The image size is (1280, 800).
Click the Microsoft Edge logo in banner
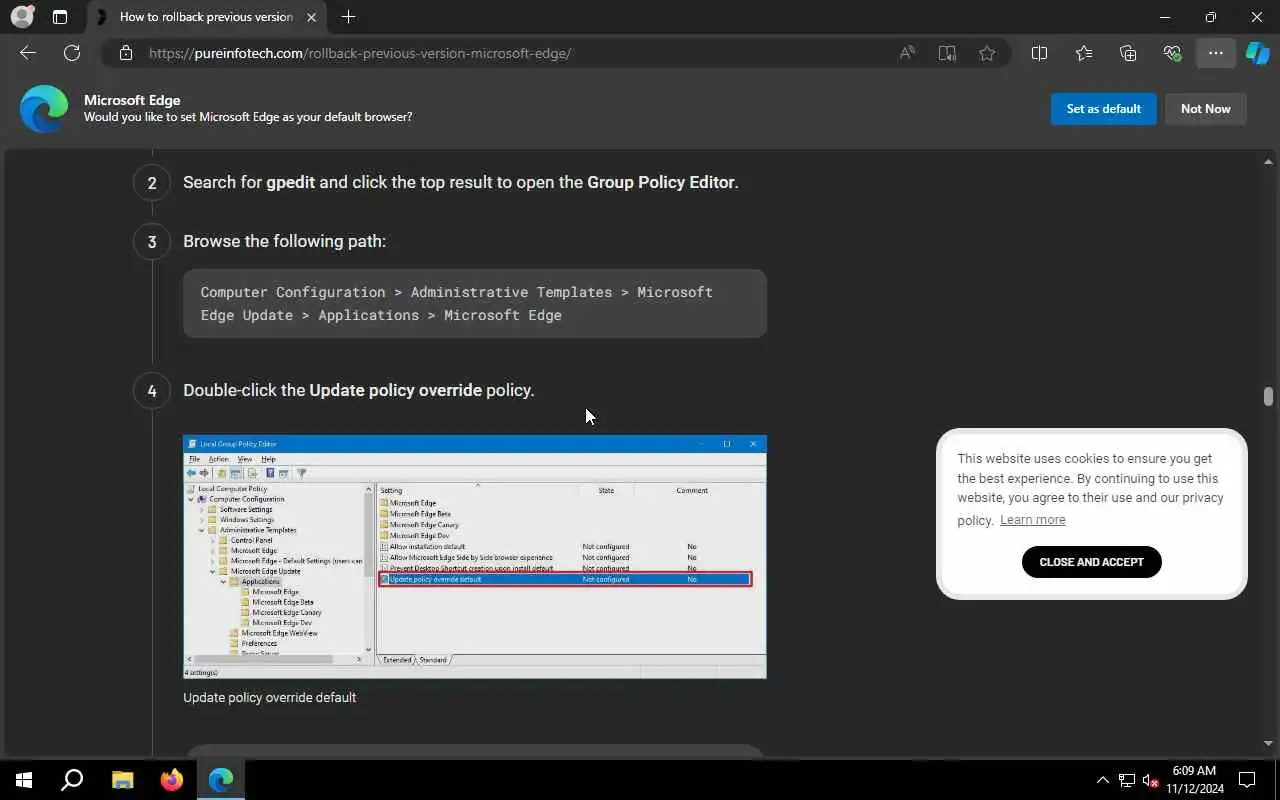point(44,109)
